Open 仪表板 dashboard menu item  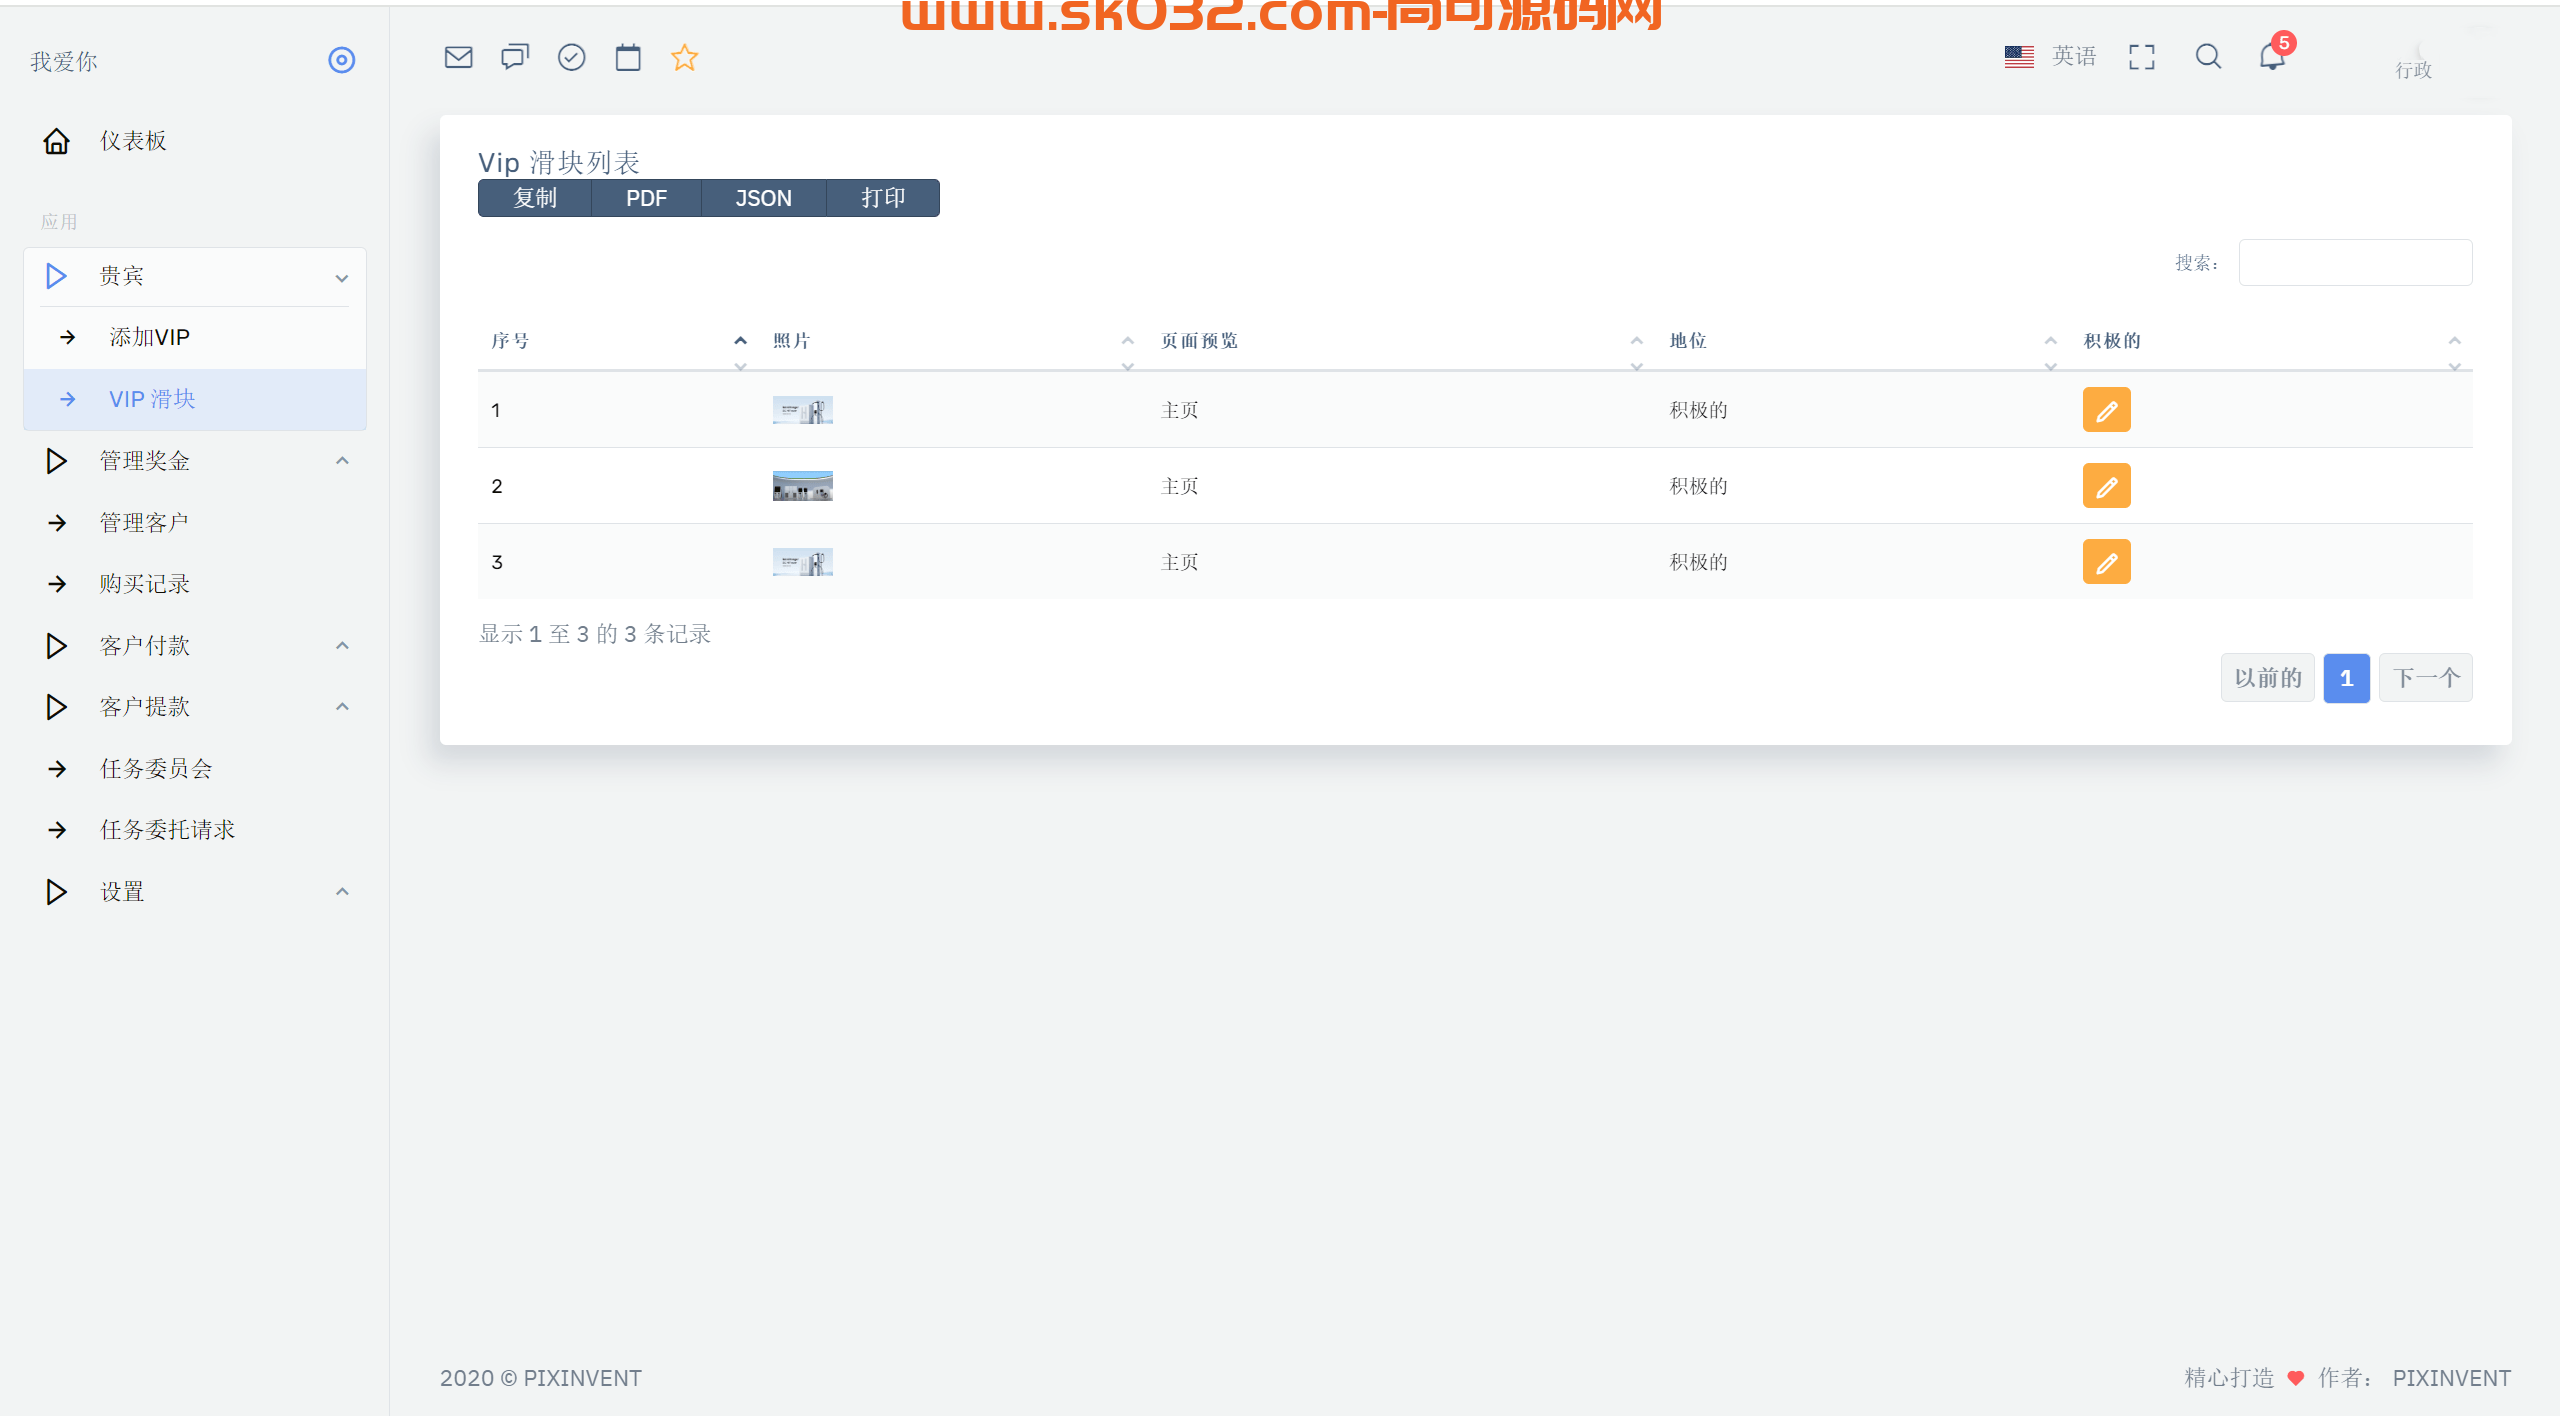pyautogui.click(x=195, y=141)
